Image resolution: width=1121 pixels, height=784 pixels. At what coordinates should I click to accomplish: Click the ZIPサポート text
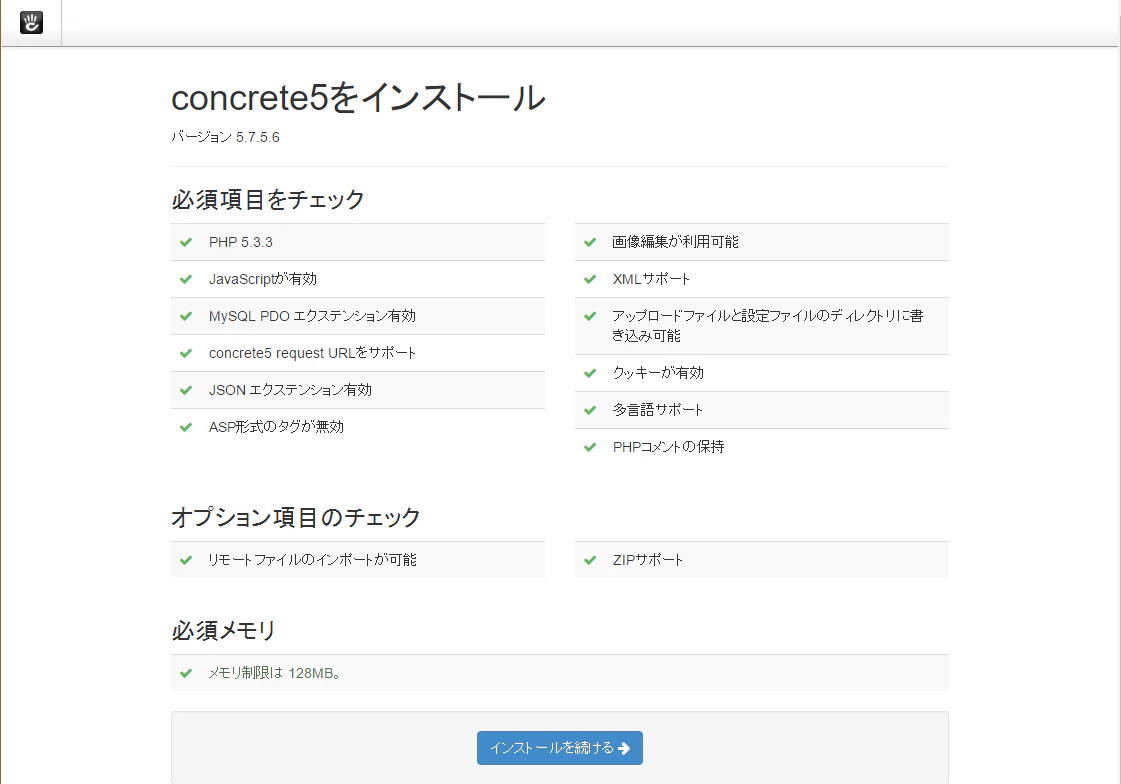(648, 560)
